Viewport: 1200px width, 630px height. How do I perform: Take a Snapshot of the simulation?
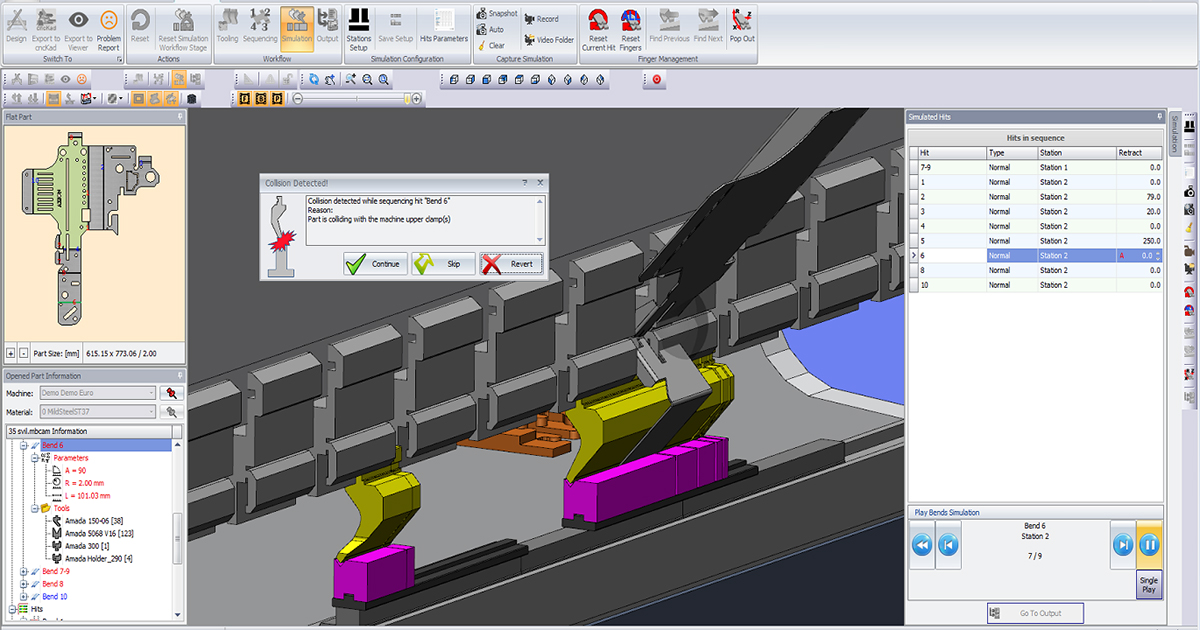click(x=497, y=13)
